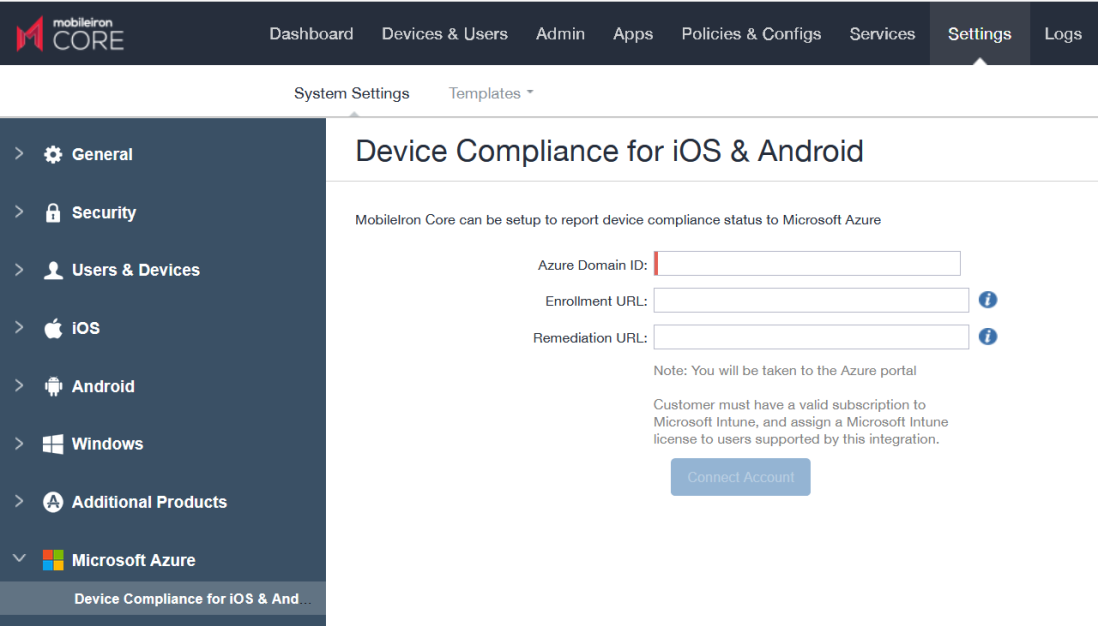Focus the Azure Domain ID field
Viewport: 1098px width, 626px height.
click(807, 263)
